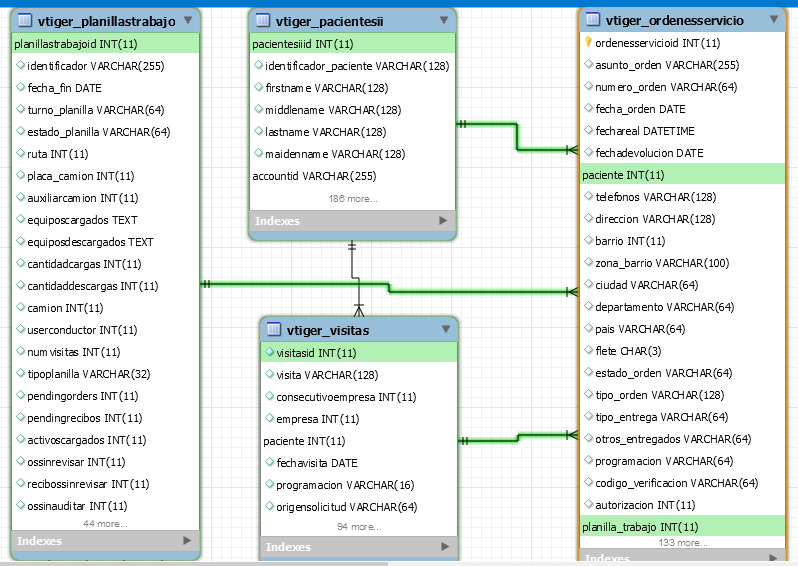Click vtiger_ordenesservicio table title
The image size is (798, 566).
tap(674, 20)
